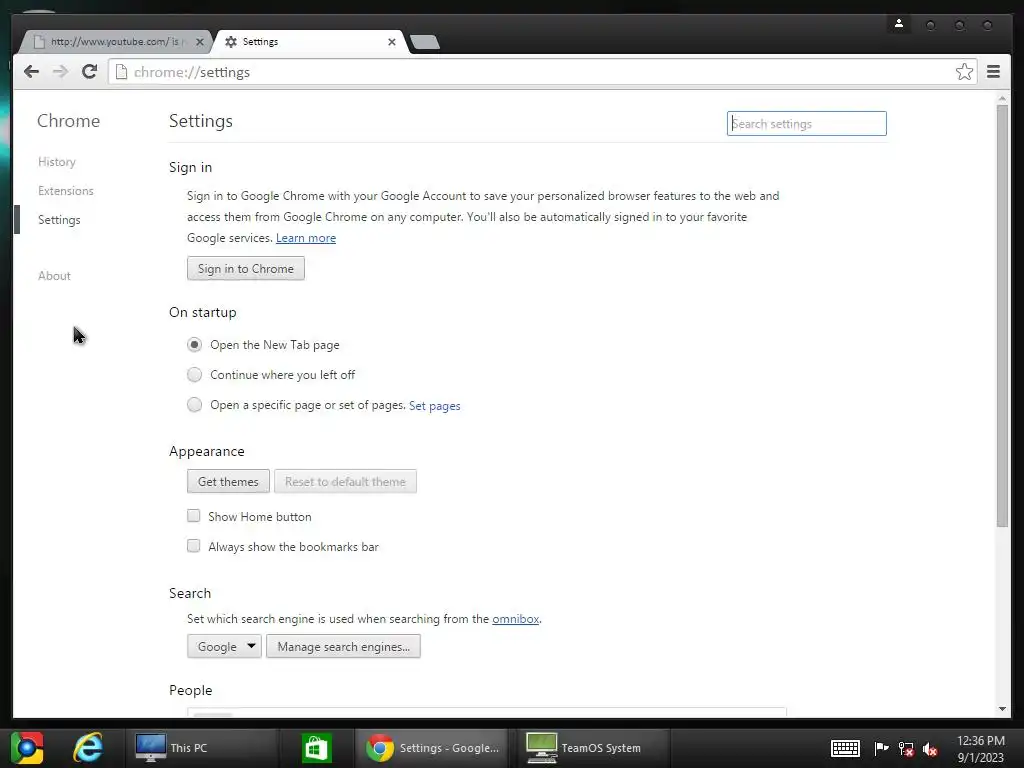Image resolution: width=1024 pixels, height=768 pixels.
Task: Open the omnibox link
Action: click(x=515, y=619)
